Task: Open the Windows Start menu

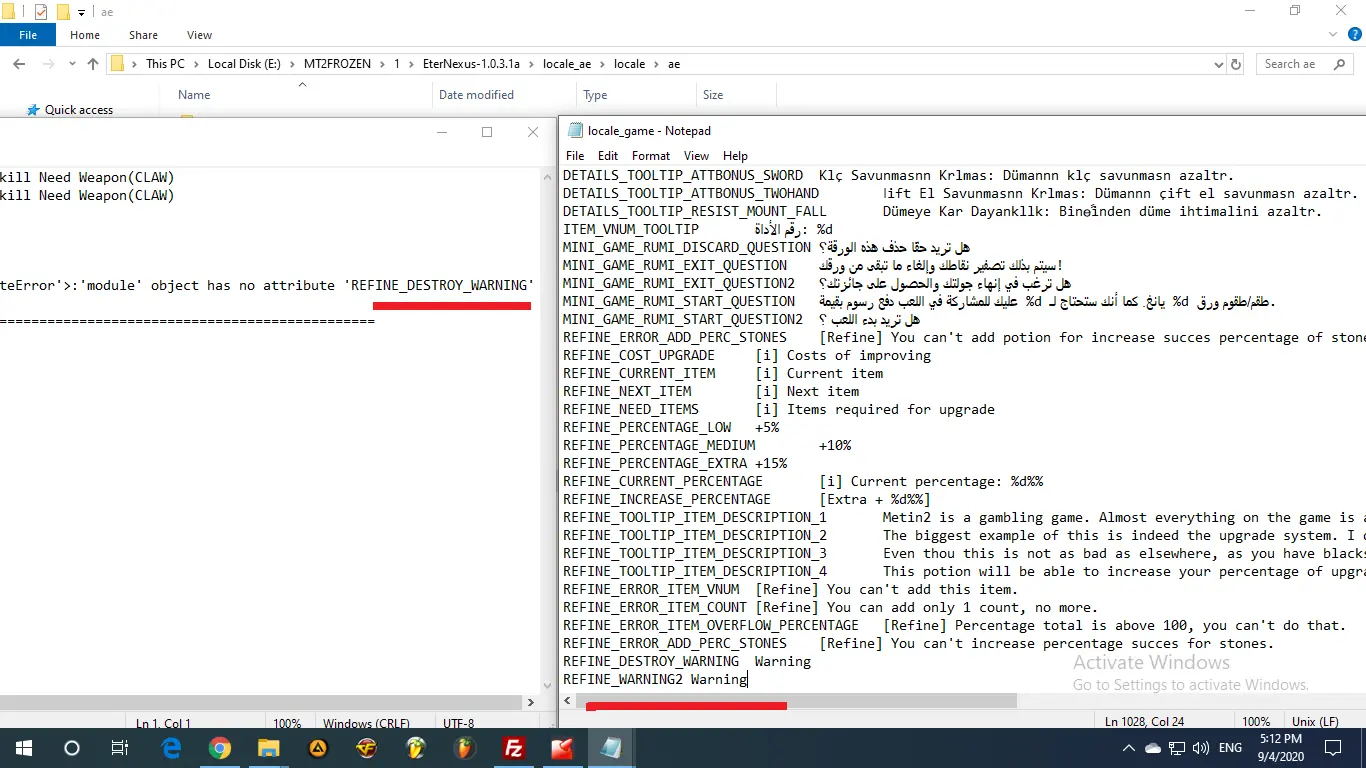Action: tap(23, 748)
